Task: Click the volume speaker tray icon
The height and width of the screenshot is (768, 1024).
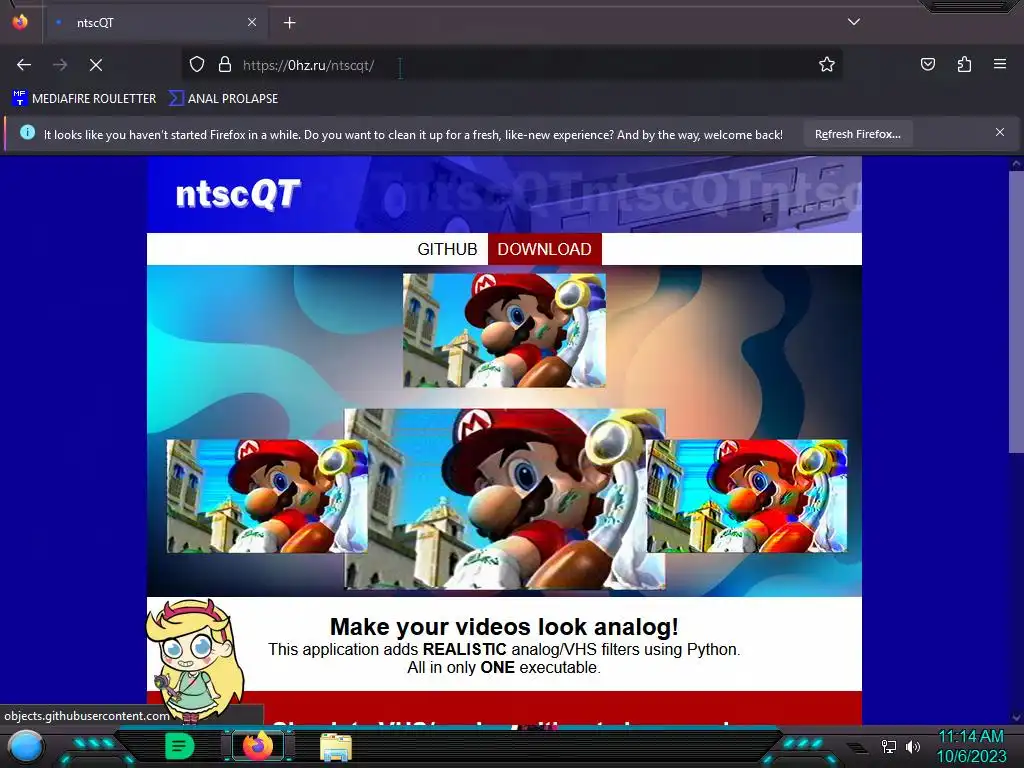Action: tap(913, 746)
